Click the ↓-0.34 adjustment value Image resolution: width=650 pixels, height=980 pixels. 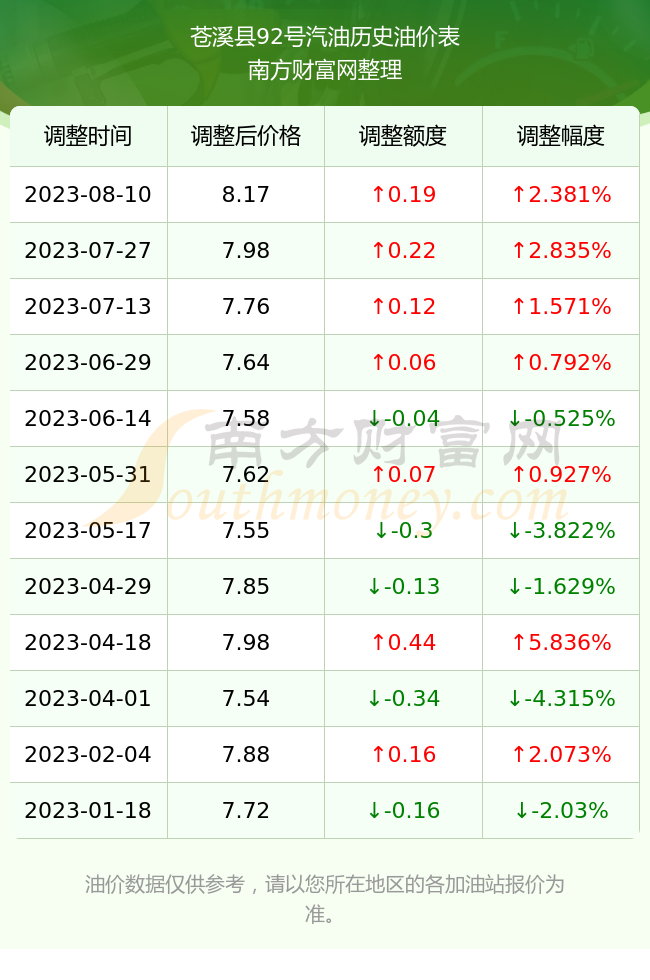[403, 698]
